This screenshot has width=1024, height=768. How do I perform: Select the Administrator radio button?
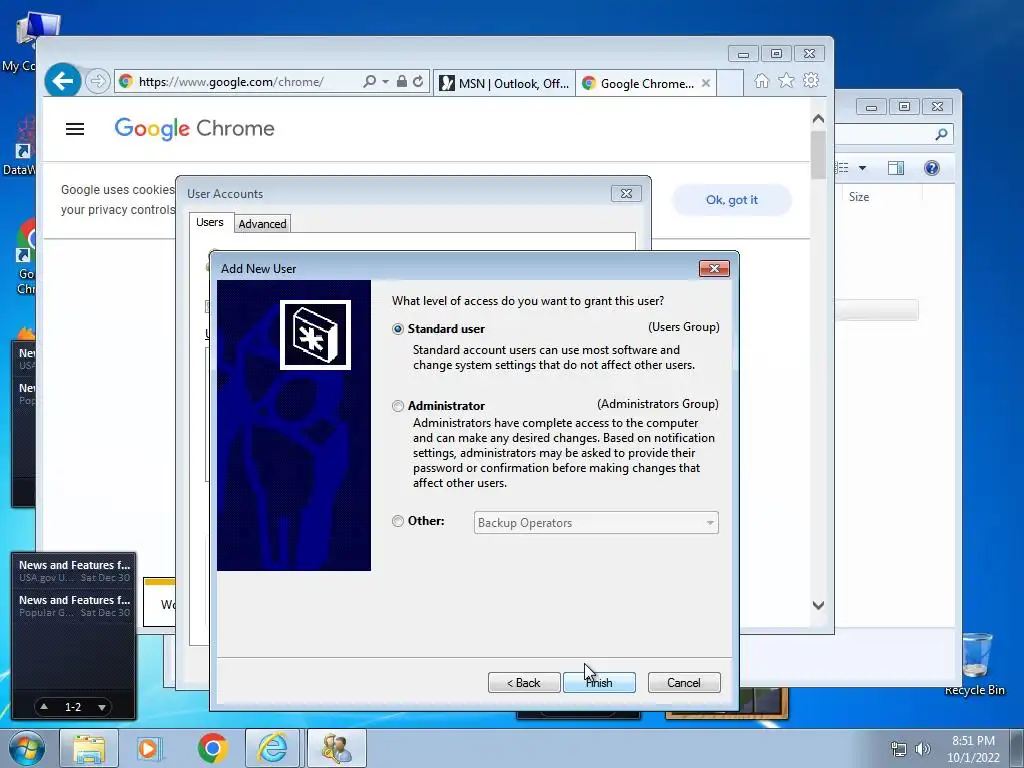398,406
